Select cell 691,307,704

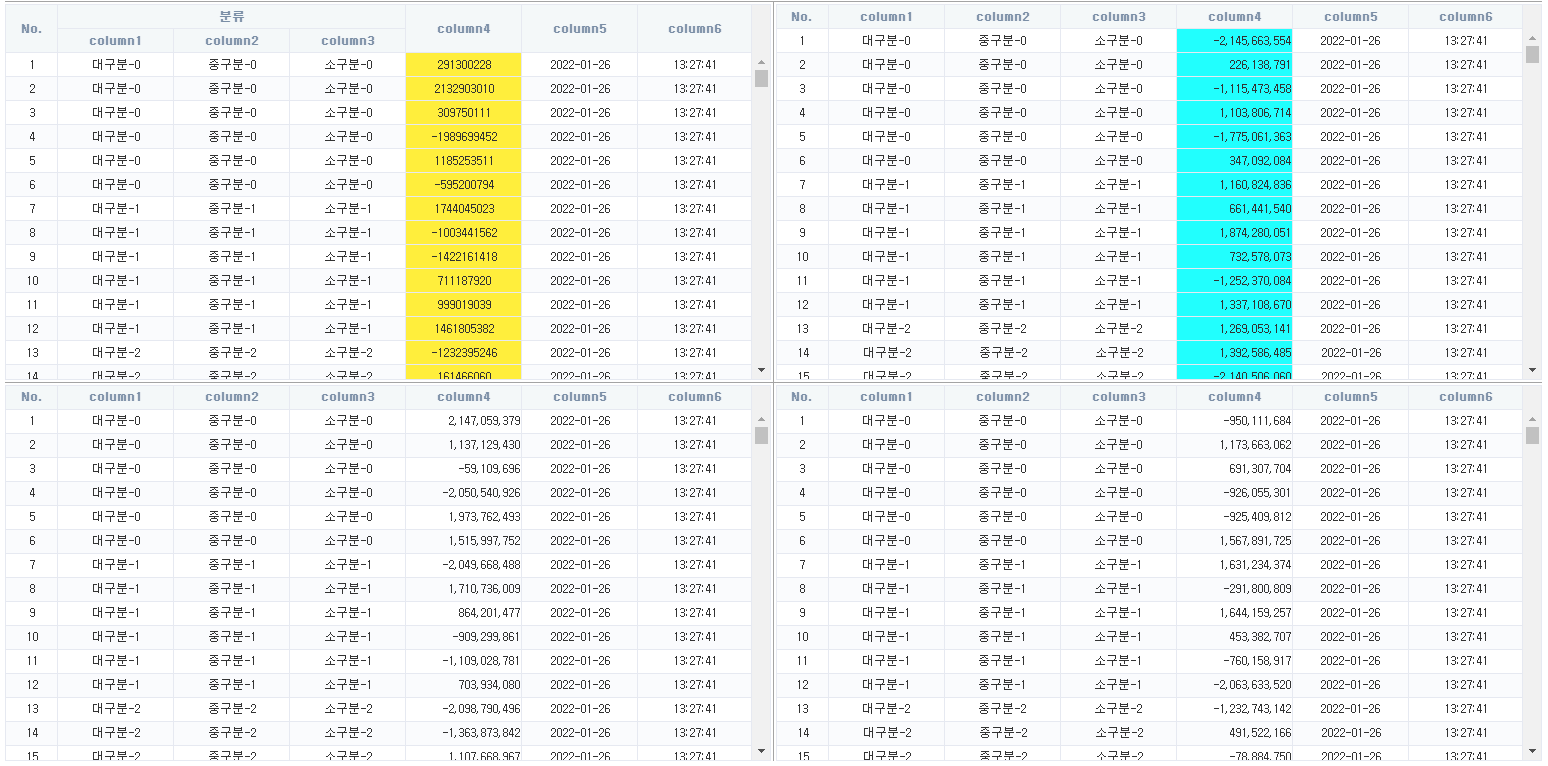pyautogui.click(x=1235, y=469)
